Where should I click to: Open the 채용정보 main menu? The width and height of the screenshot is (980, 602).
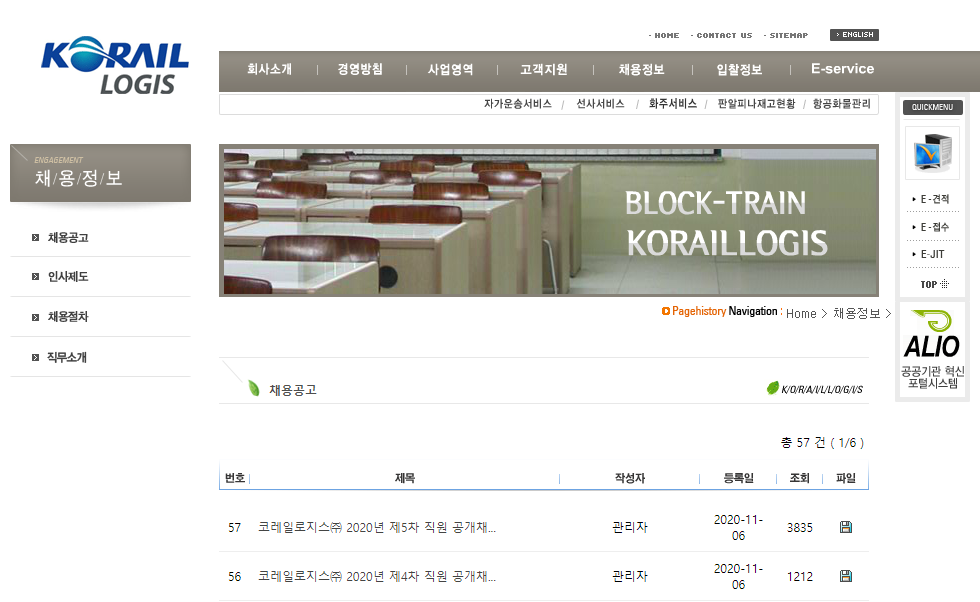pyautogui.click(x=641, y=69)
